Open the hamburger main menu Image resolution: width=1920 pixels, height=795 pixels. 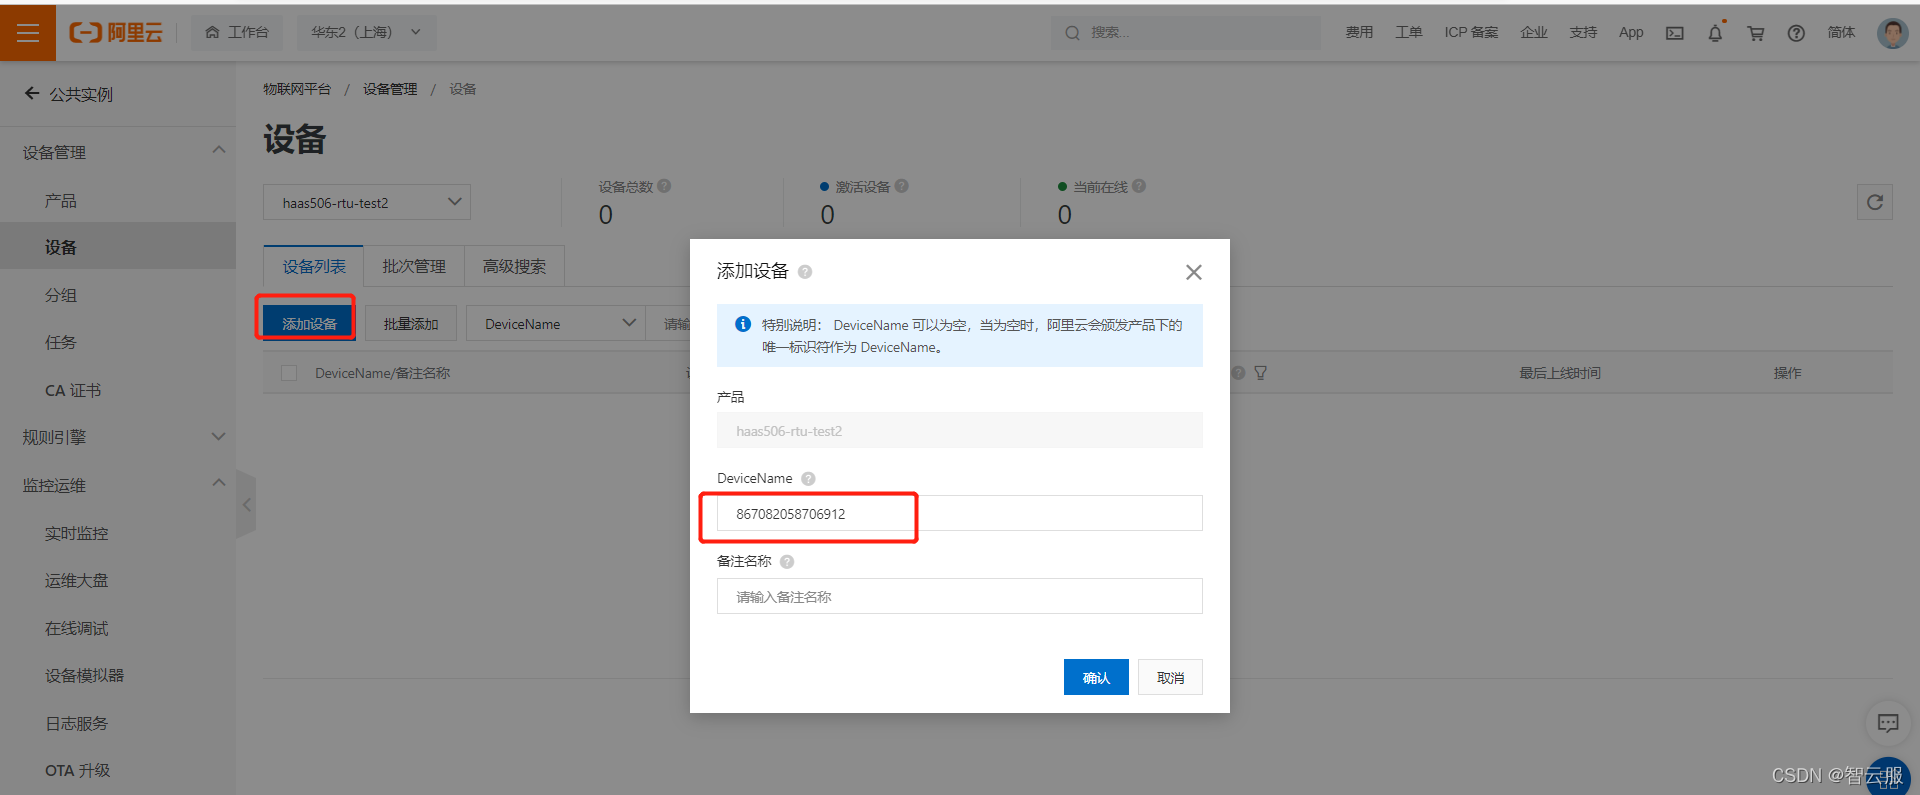pyautogui.click(x=28, y=33)
